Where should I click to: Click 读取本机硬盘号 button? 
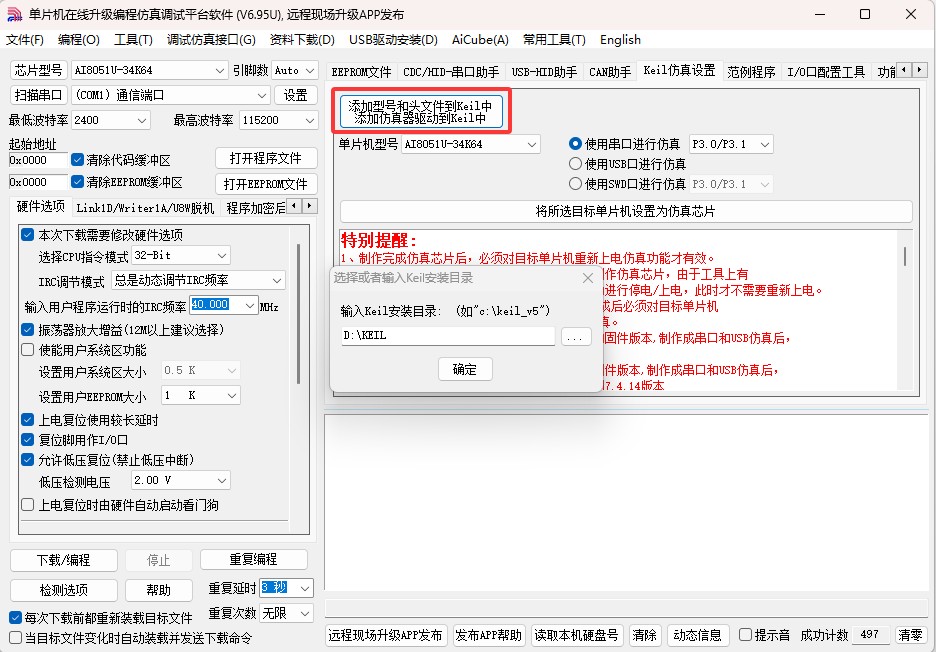click(x=576, y=635)
